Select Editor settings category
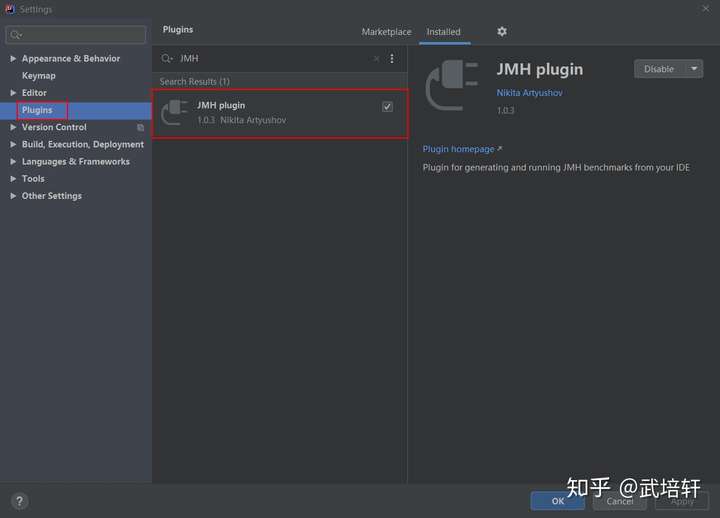This screenshot has width=720, height=518. tap(34, 93)
